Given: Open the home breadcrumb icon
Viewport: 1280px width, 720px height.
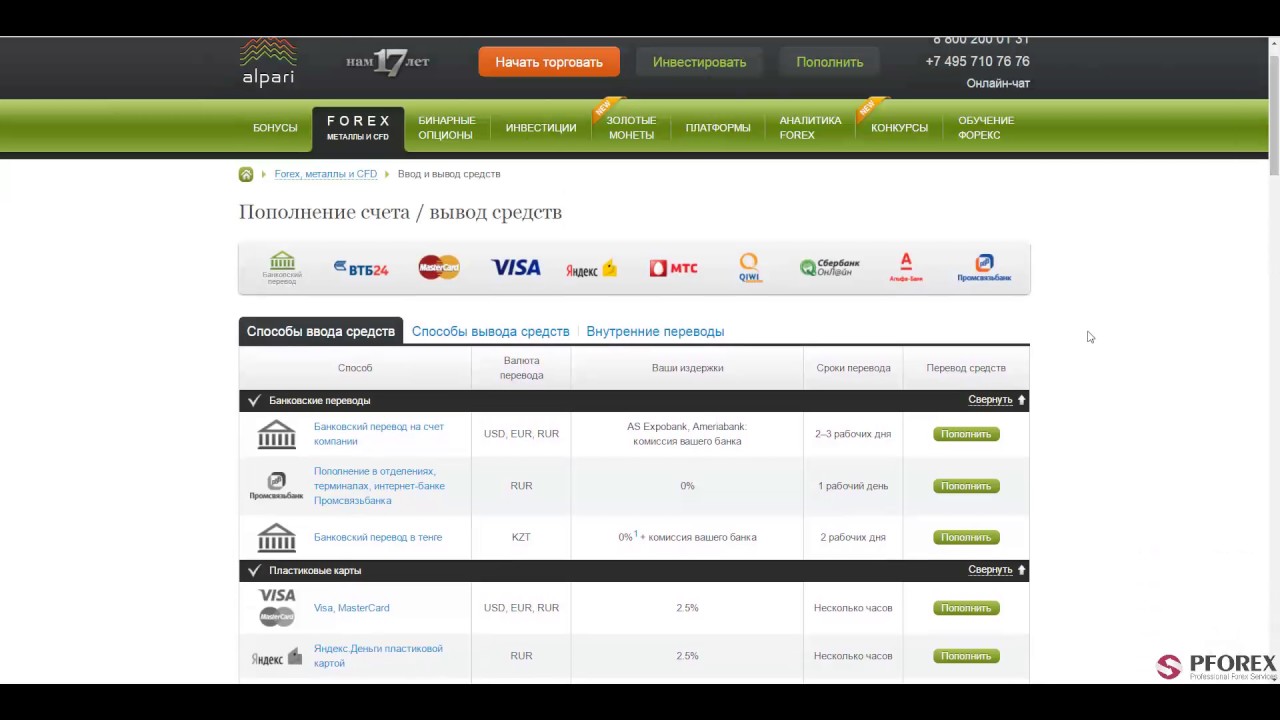Looking at the screenshot, I should coord(246,174).
